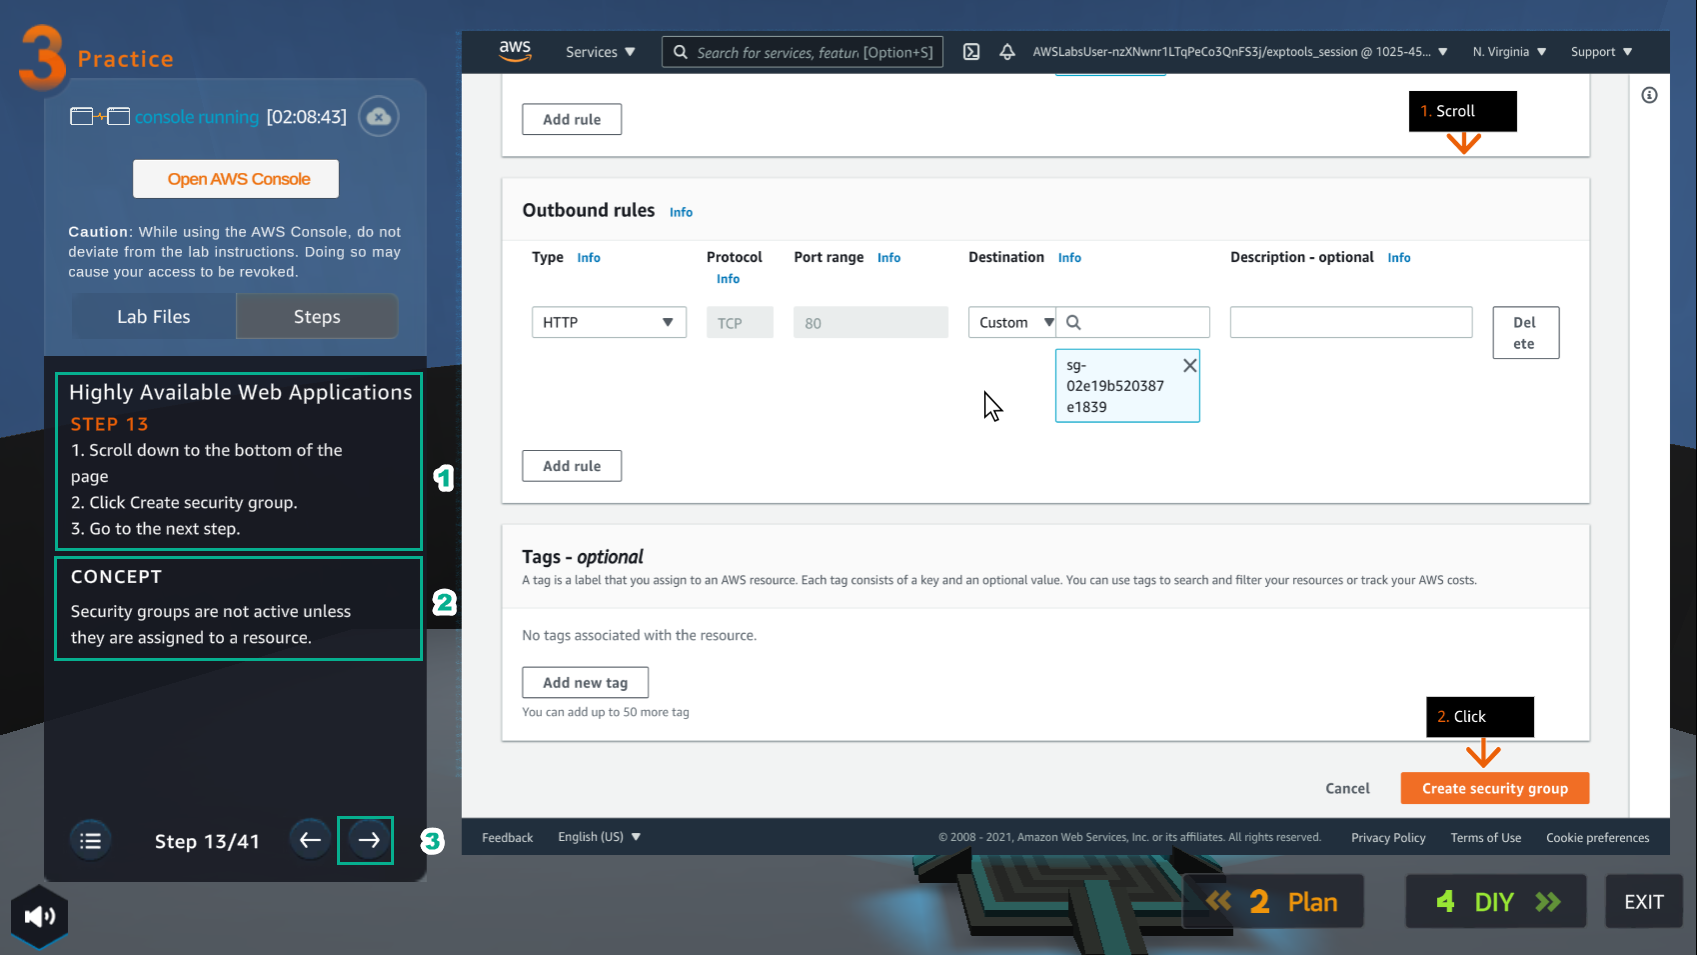Open Info link next to Destination

(1069, 258)
